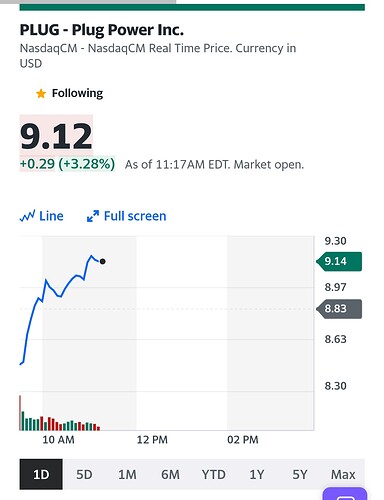Switch to the 5D range tab

click(x=84, y=474)
